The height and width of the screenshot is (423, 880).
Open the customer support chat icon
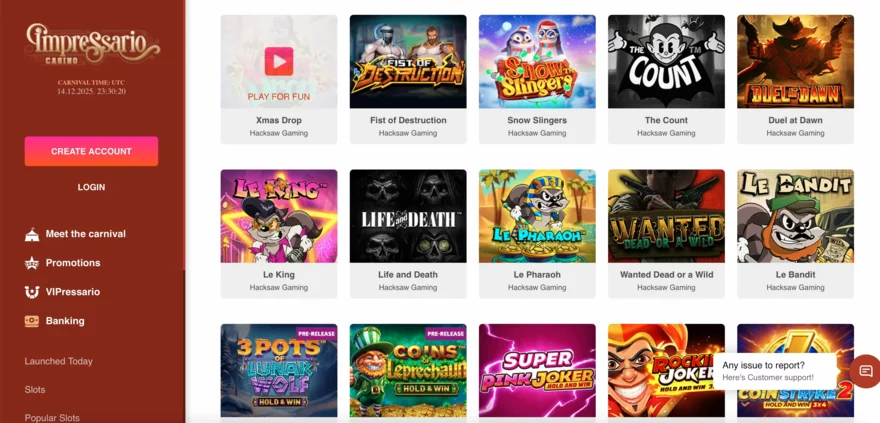[866, 371]
